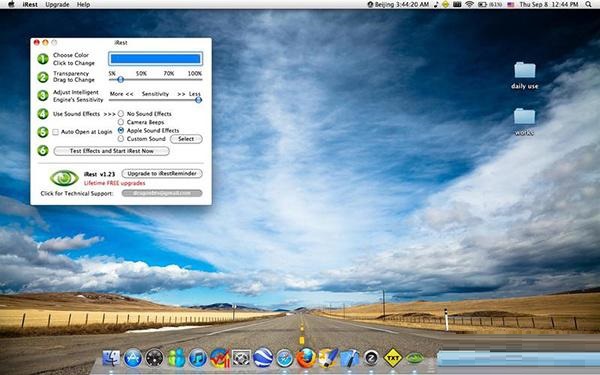Click the Transparency slider handle
This screenshot has width=600, height=375.
point(121,80)
